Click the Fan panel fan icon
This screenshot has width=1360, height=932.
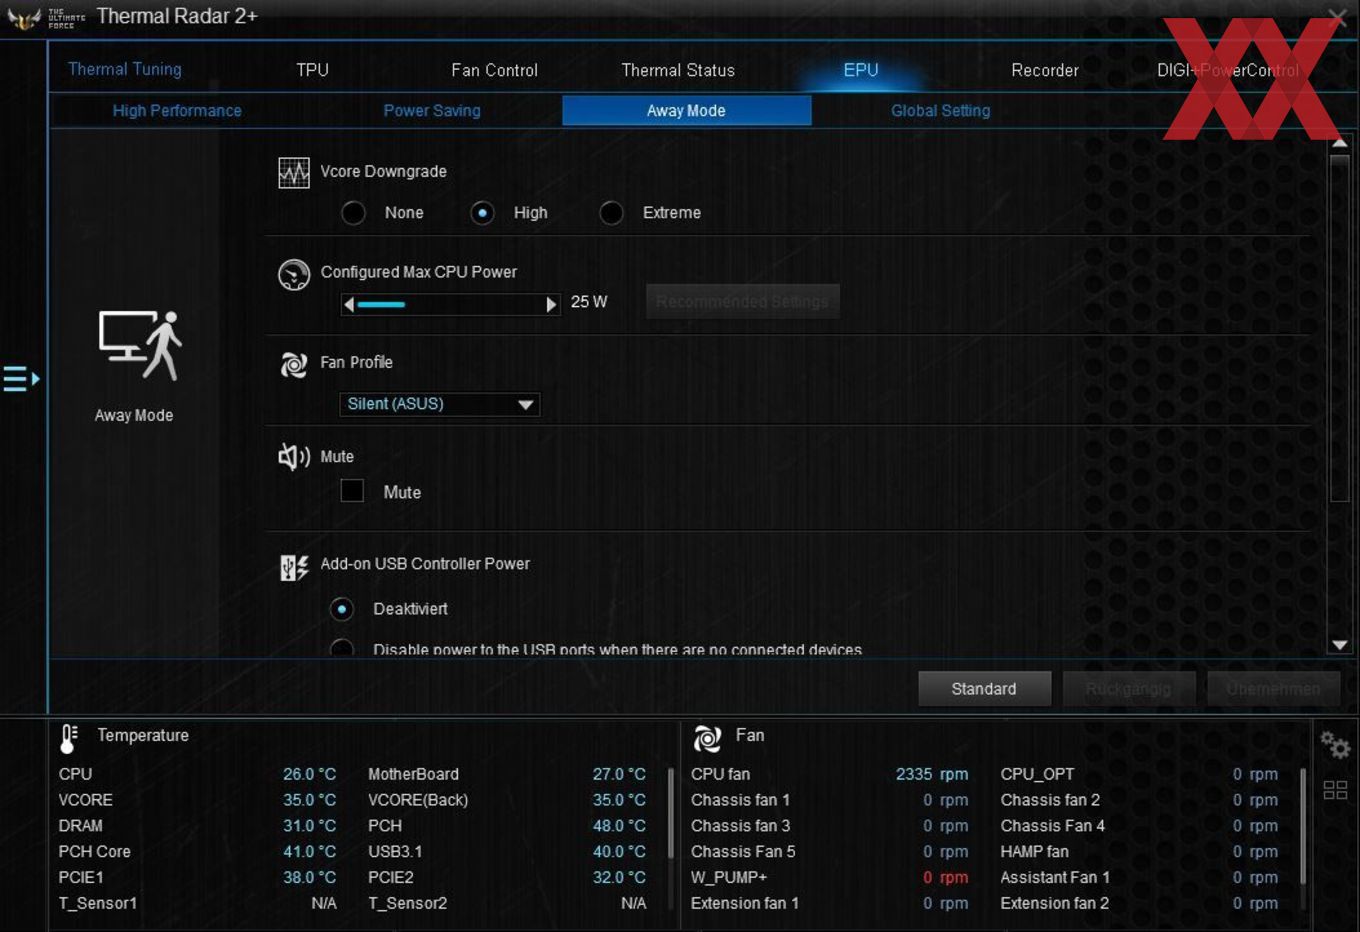tap(707, 738)
